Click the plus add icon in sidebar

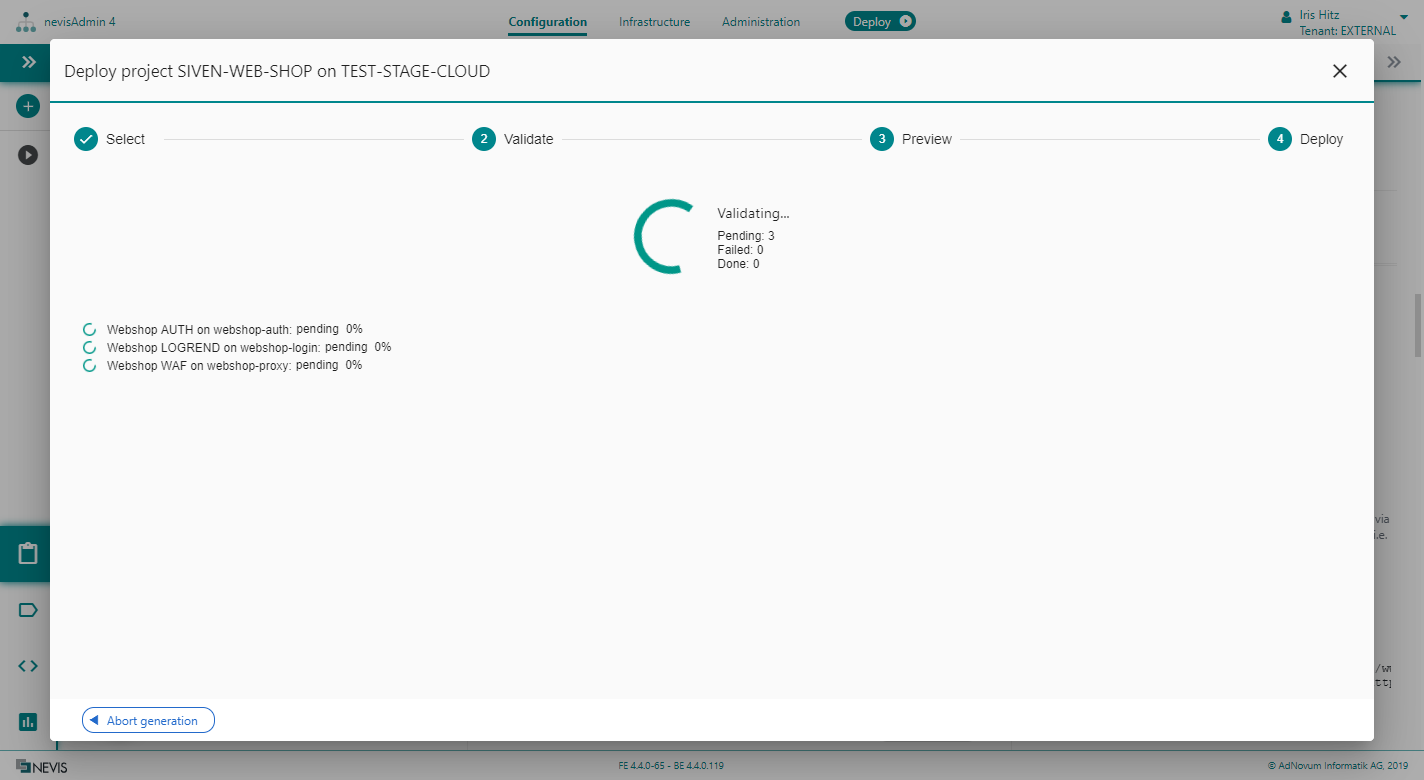click(x=28, y=105)
